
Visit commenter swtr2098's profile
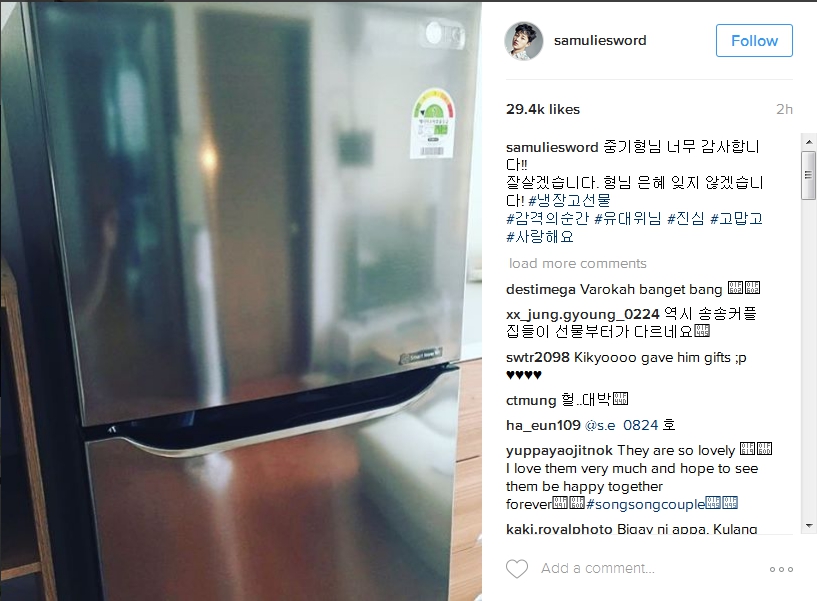tap(538, 357)
